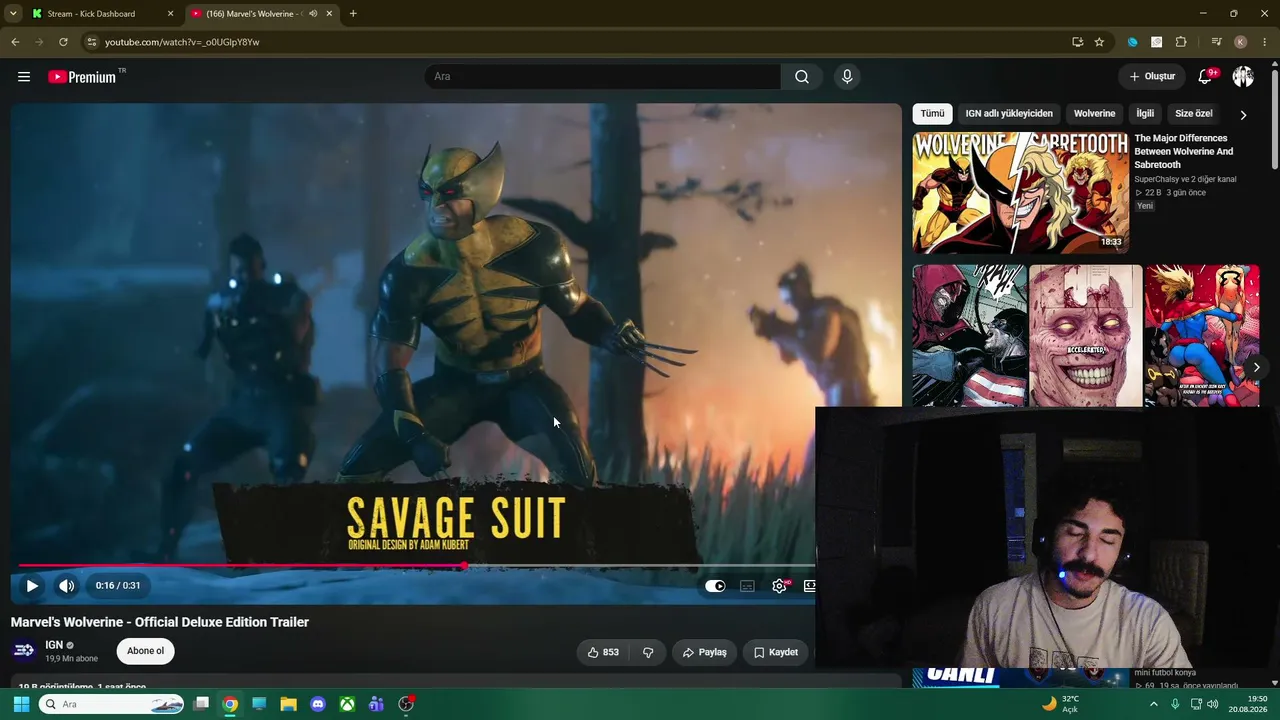Image resolution: width=1280 pixels, height=720 pixels.
Task: Click the Oluştur create button
Action: [1152, 77]
